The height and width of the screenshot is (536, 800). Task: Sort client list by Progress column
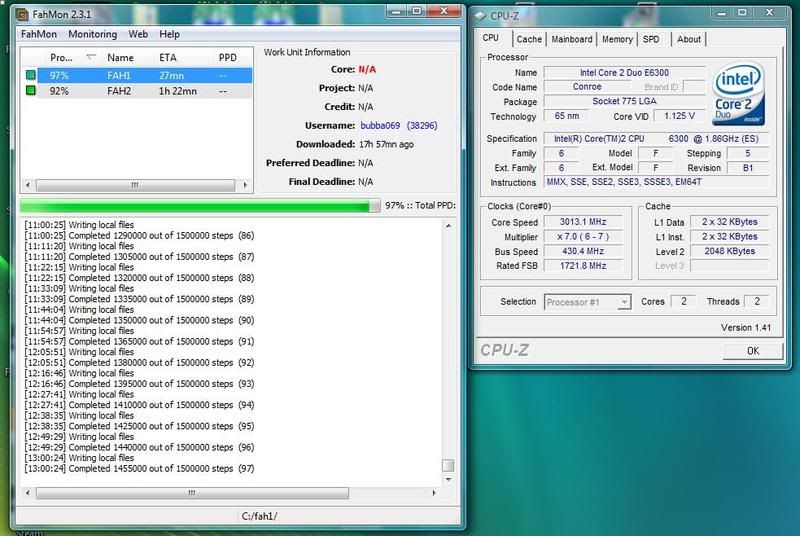pos(71,58)
